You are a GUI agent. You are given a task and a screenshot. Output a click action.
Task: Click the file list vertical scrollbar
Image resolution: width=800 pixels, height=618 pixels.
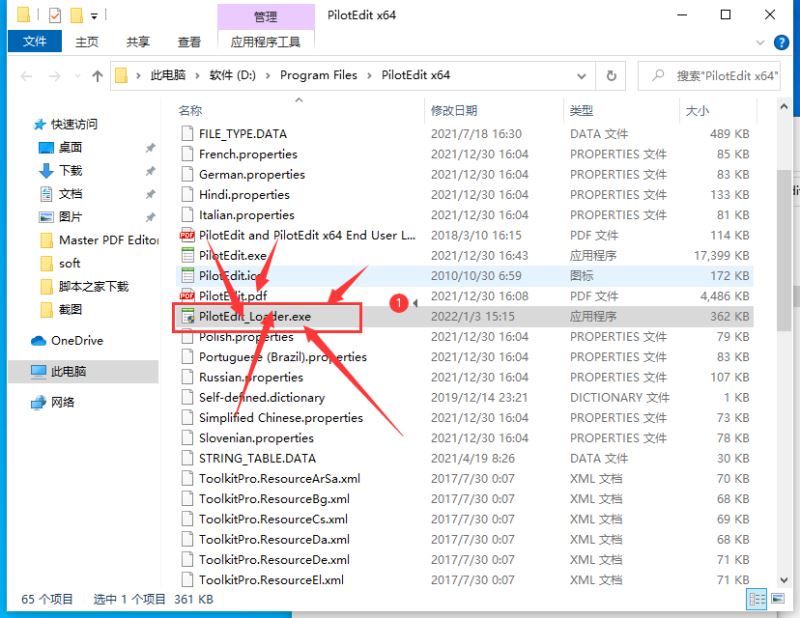point(784,250)
